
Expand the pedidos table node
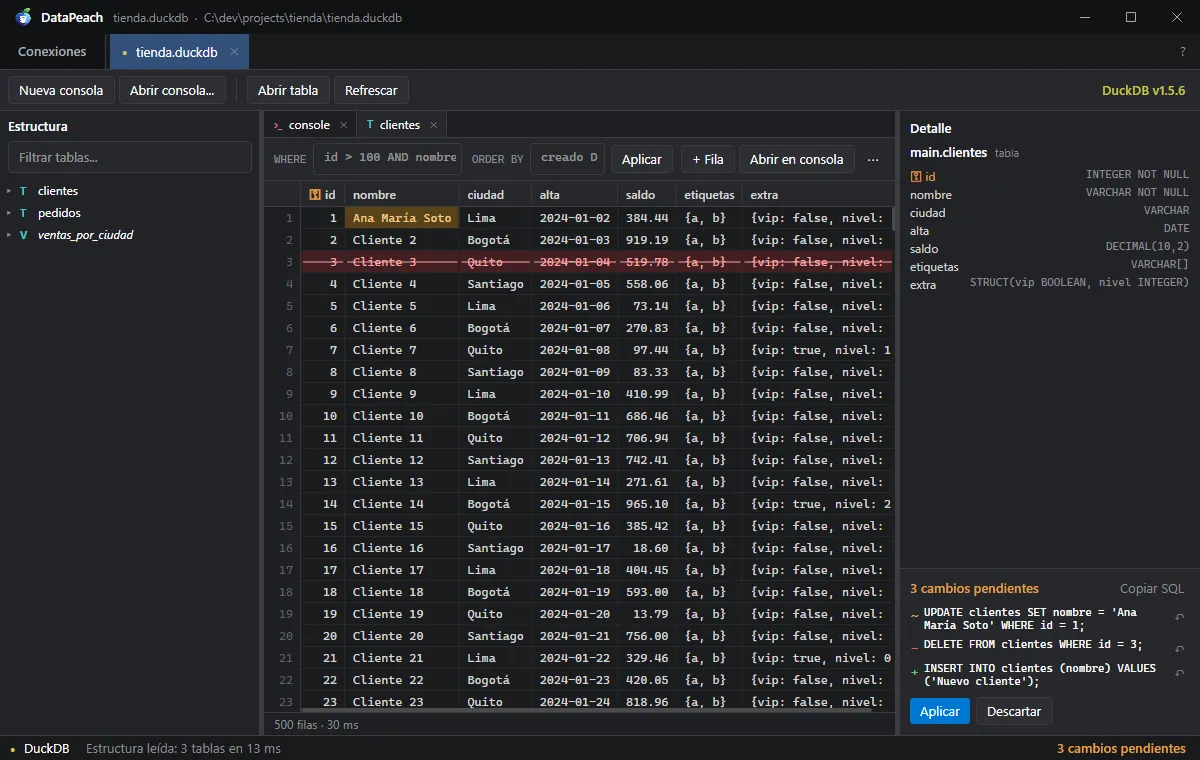pyautogui.click(x=9, y=213)
